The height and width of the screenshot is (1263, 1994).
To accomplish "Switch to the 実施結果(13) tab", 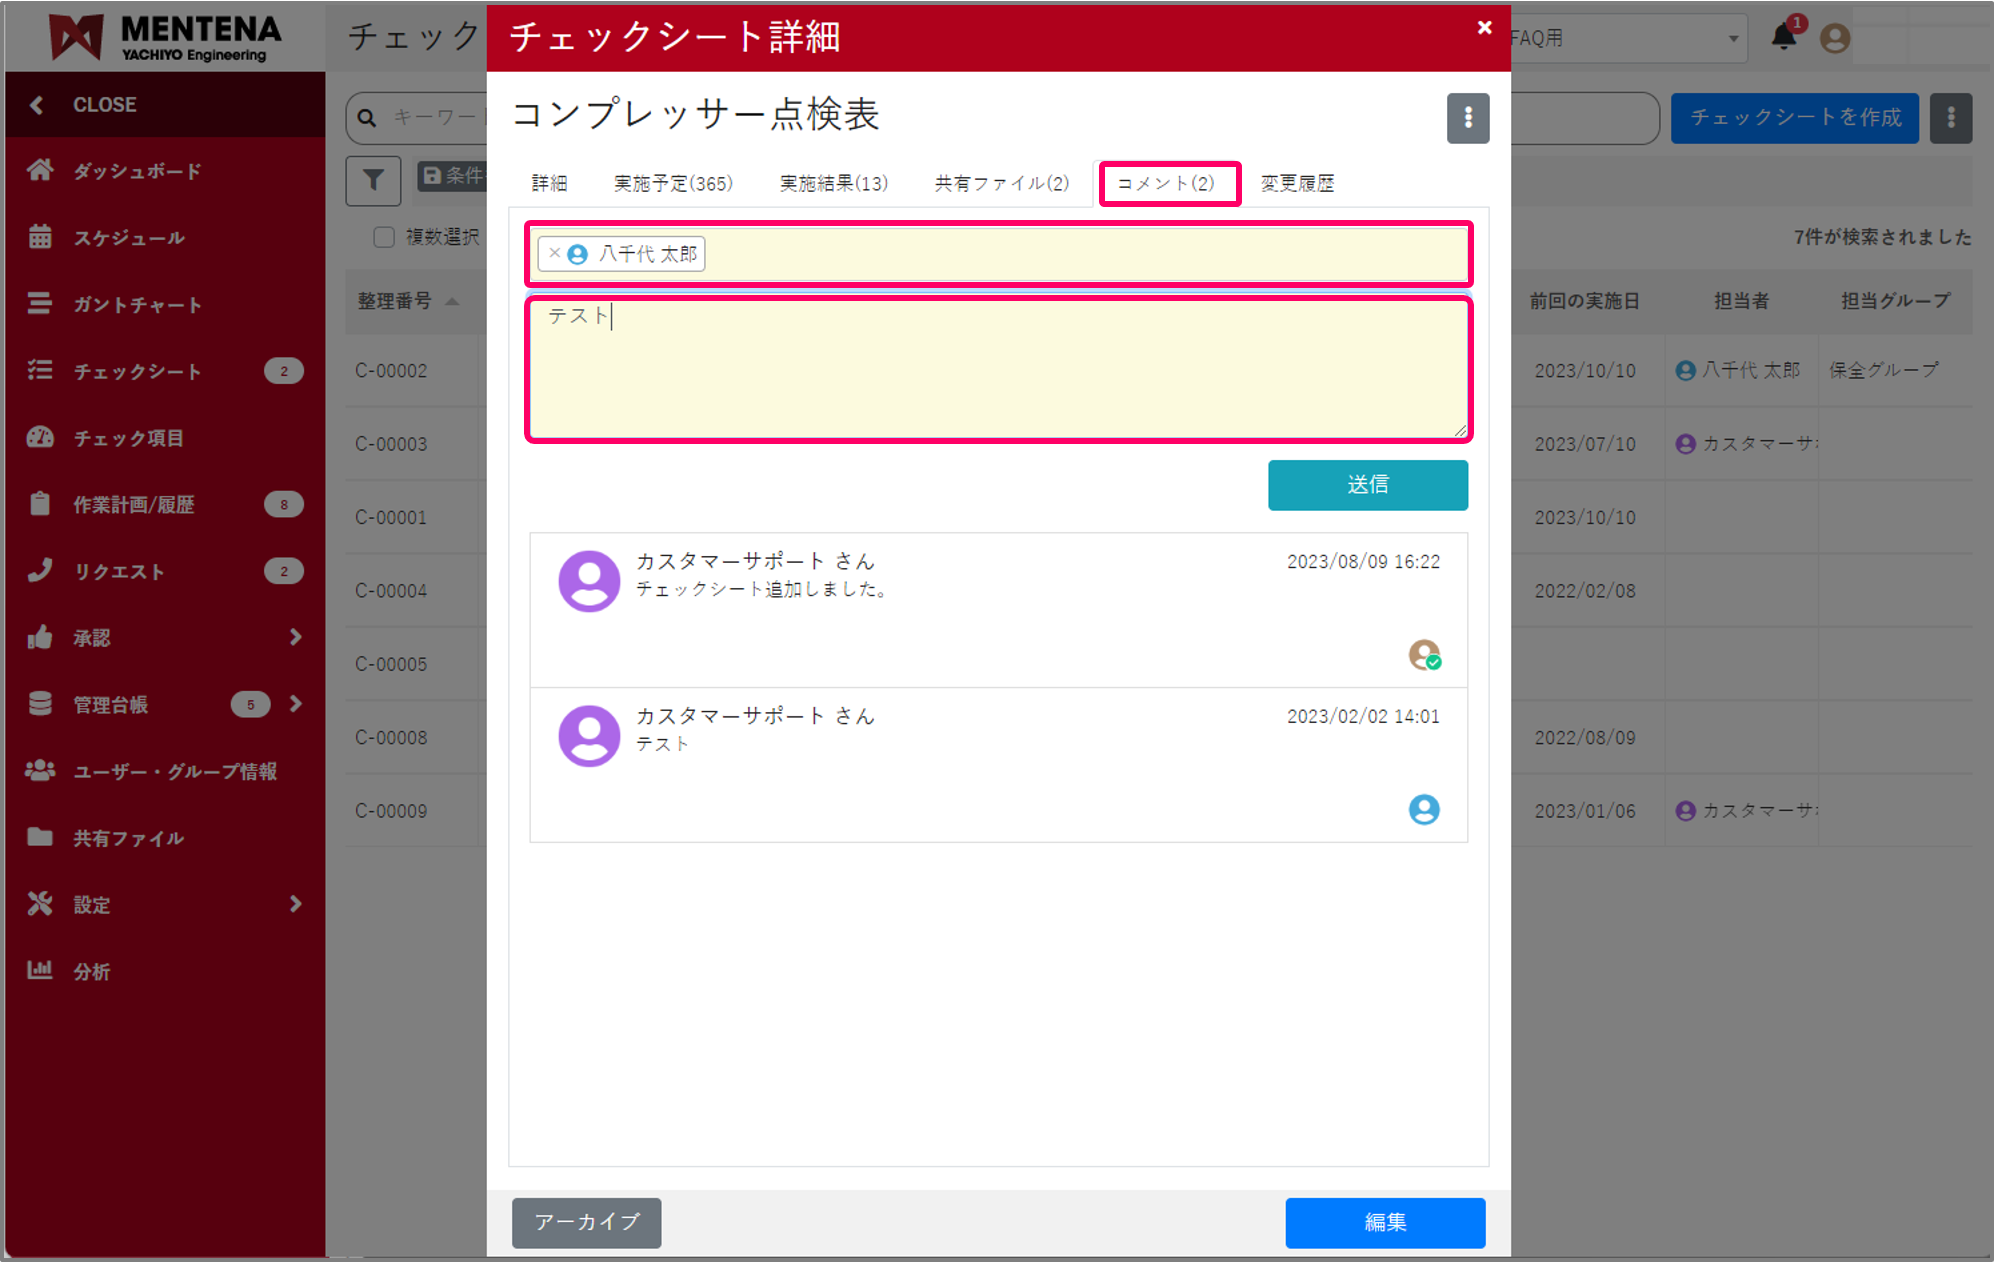I will pyautogui.click(x=833, y=183).
